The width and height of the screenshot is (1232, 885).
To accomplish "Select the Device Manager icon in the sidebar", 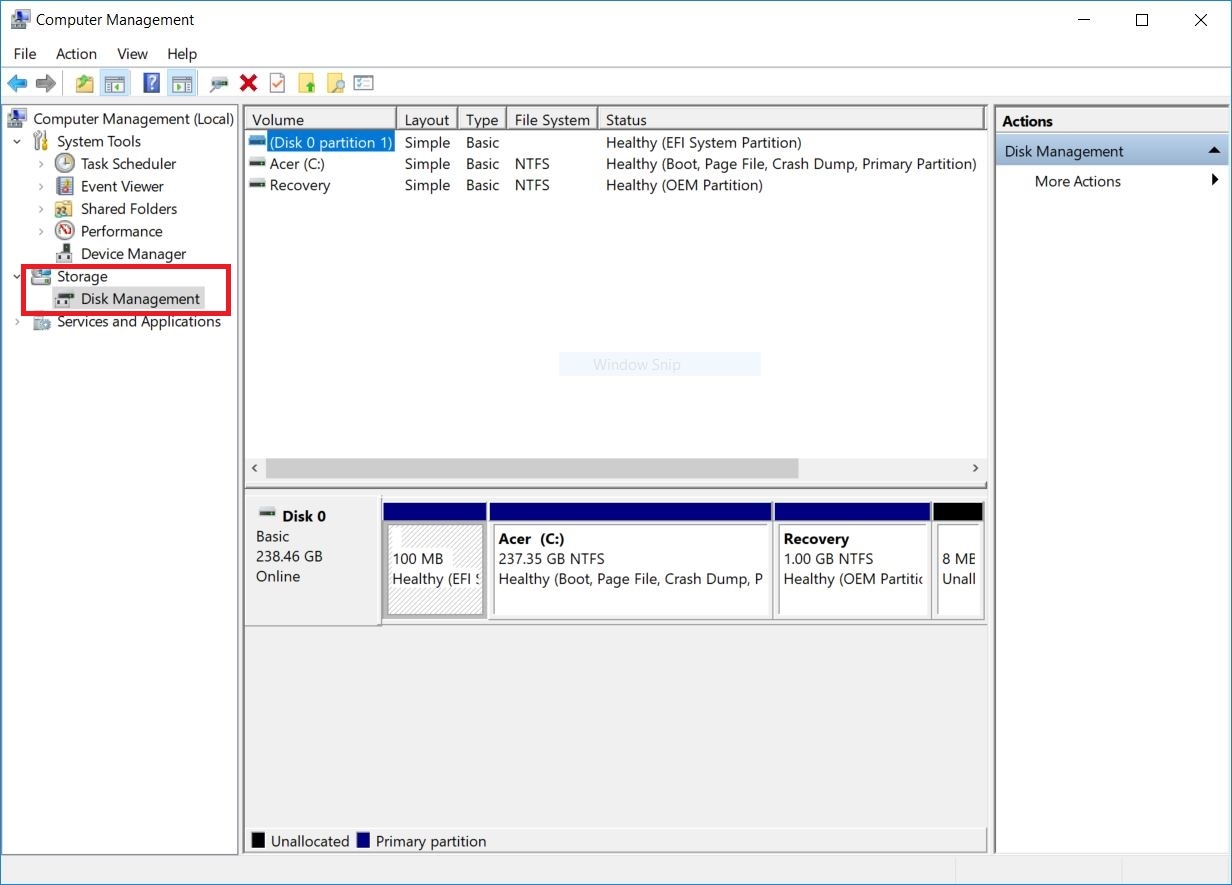I will [x=63, y=253].
